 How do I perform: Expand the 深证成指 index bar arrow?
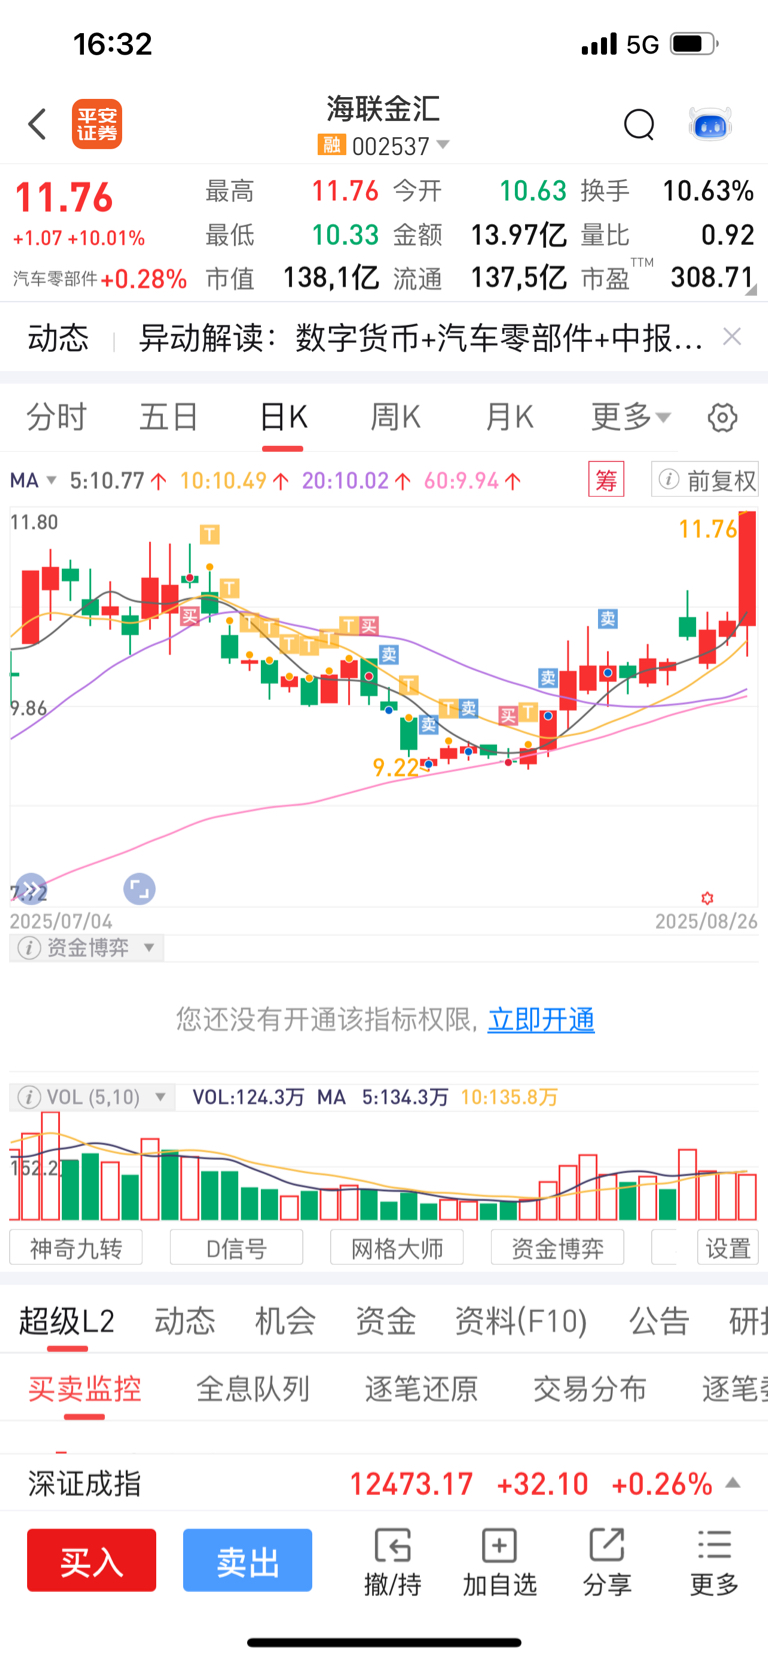[x=733, y=1483]
